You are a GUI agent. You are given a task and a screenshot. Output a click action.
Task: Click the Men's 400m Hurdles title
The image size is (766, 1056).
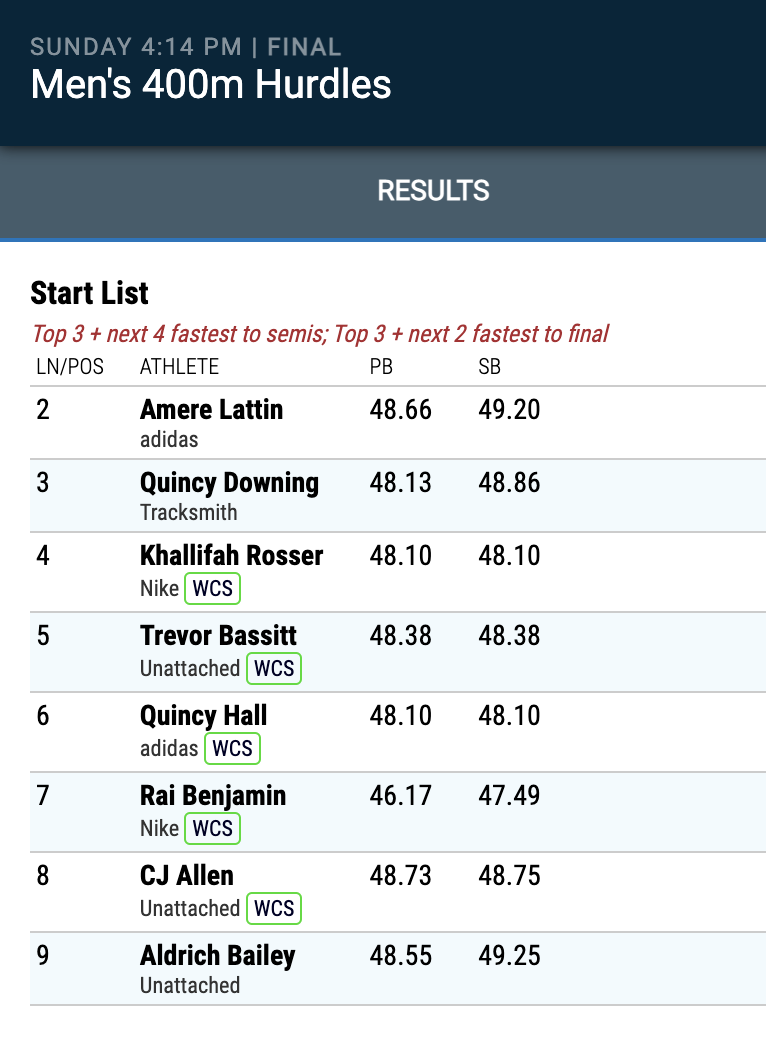pos(211,85)
